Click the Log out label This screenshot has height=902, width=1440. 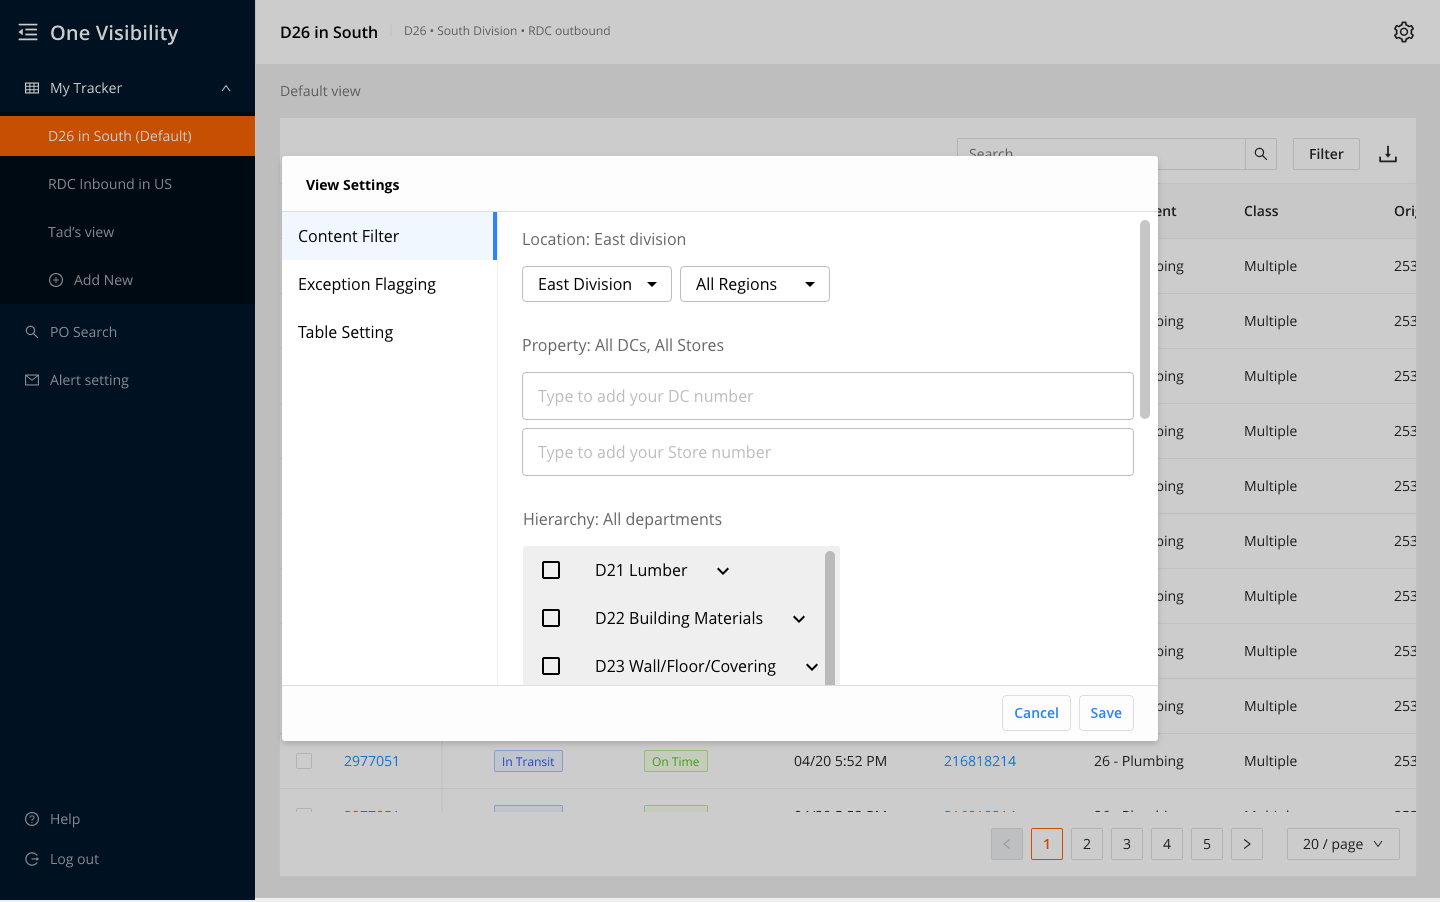tap(74, 859)
